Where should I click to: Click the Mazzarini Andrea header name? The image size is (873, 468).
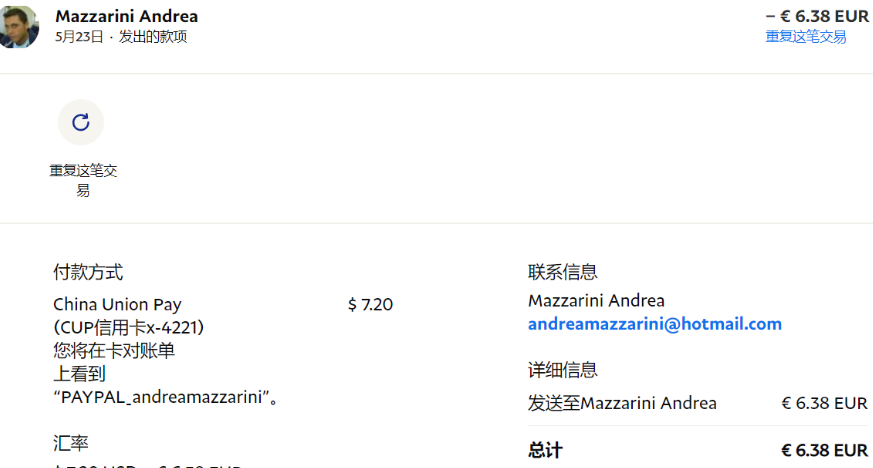[x=126, y=16]
